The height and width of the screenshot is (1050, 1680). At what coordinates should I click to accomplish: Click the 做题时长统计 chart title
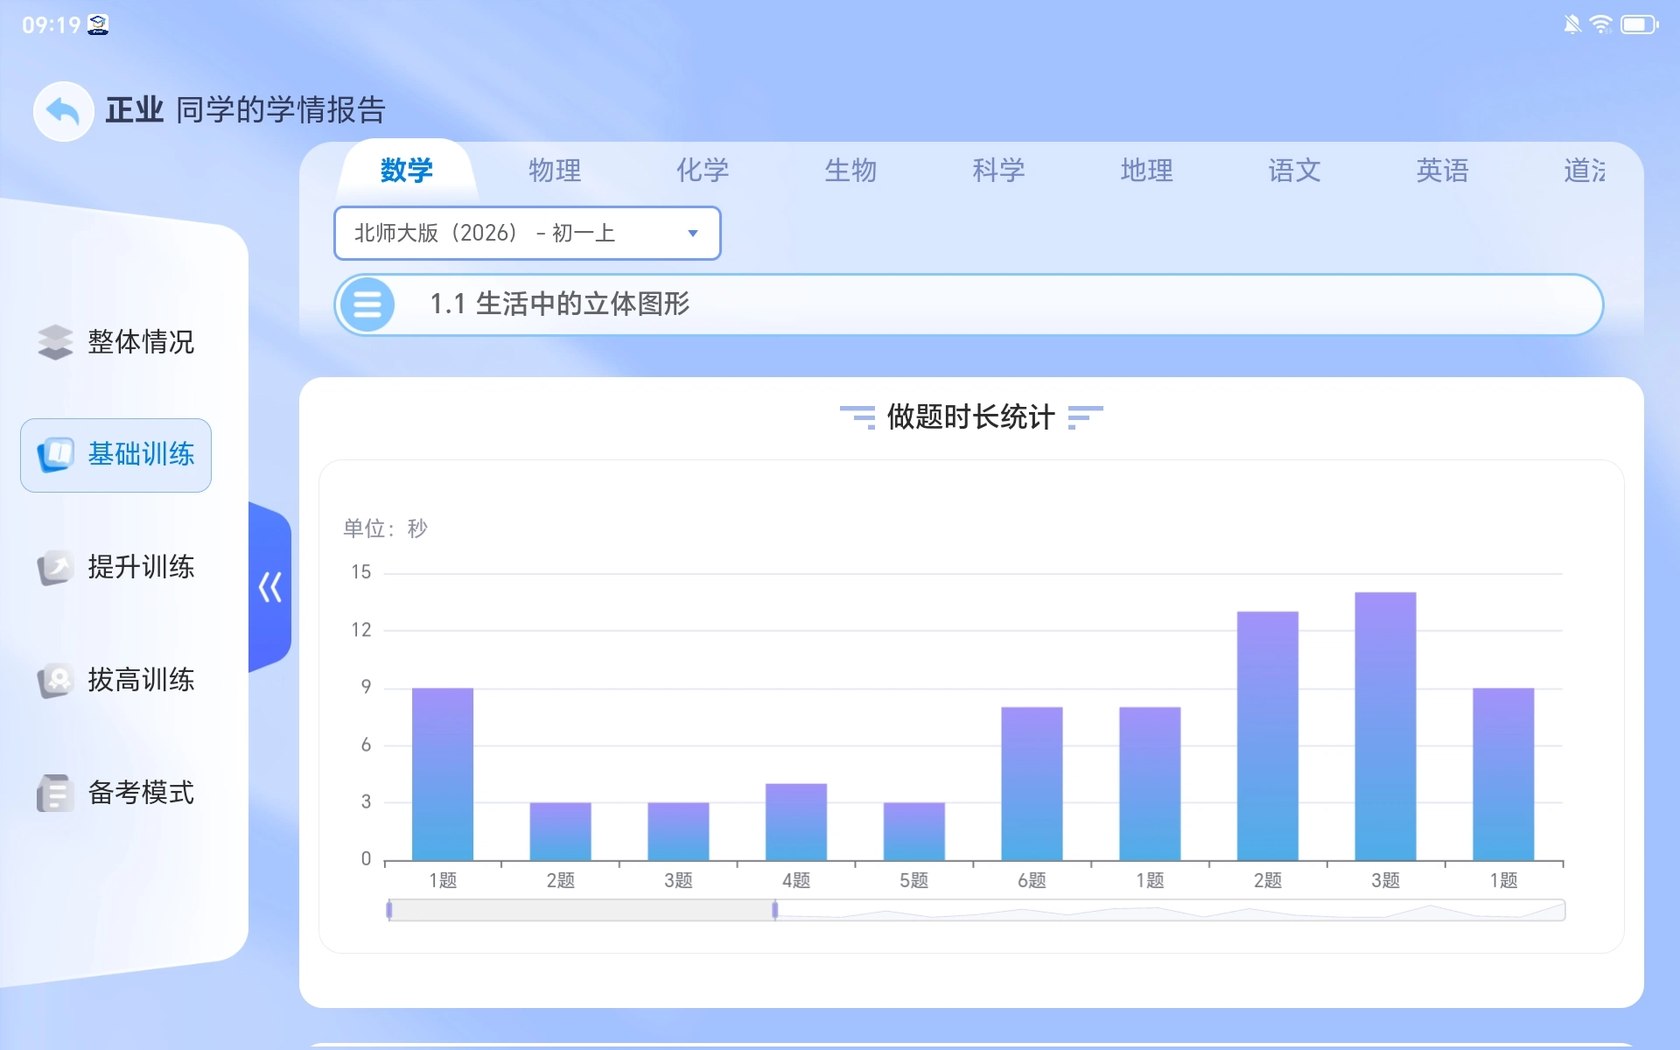(x=970, y=417)
